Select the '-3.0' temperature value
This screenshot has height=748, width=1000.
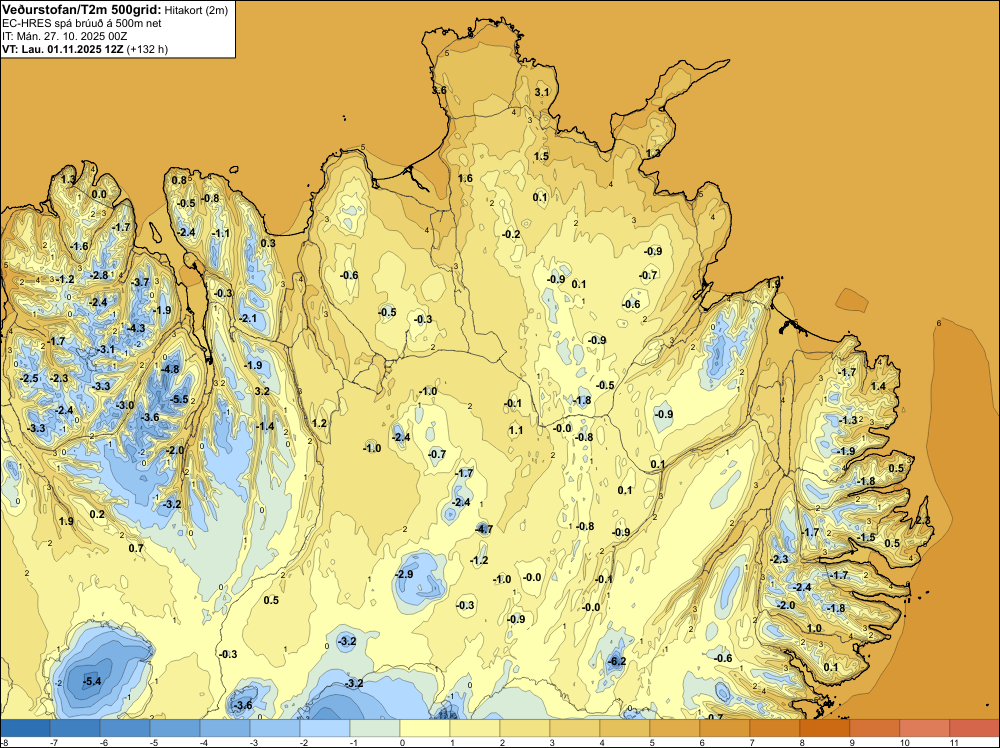coord(125,405)
